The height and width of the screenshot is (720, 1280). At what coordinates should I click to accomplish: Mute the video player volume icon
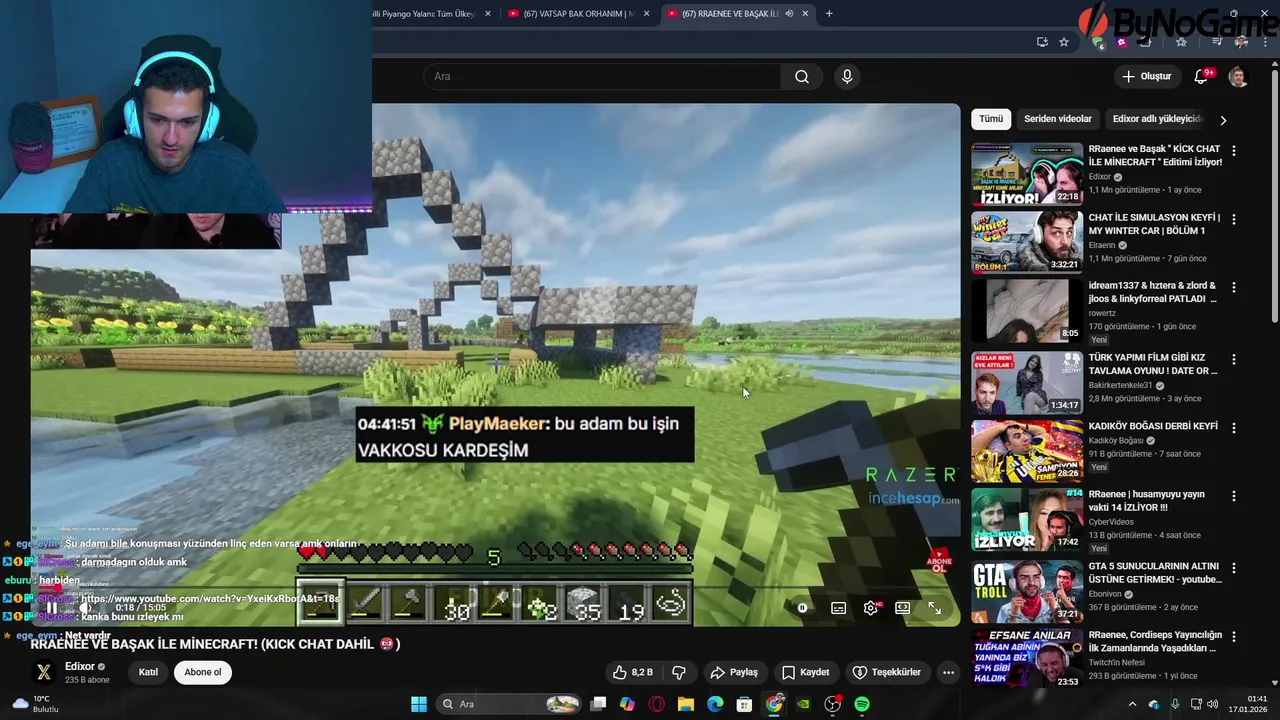click(x=86, y=608)
